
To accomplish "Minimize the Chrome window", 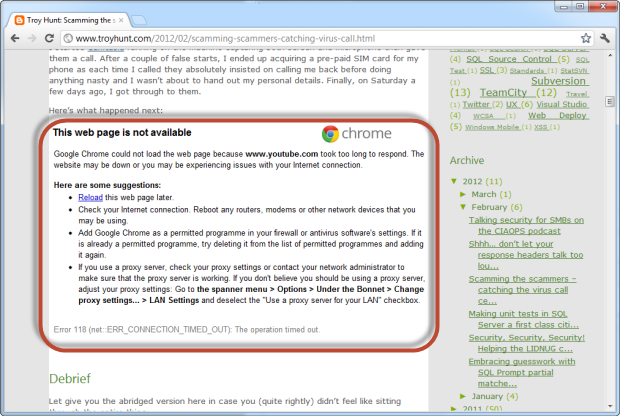I will tap(564, 6).
